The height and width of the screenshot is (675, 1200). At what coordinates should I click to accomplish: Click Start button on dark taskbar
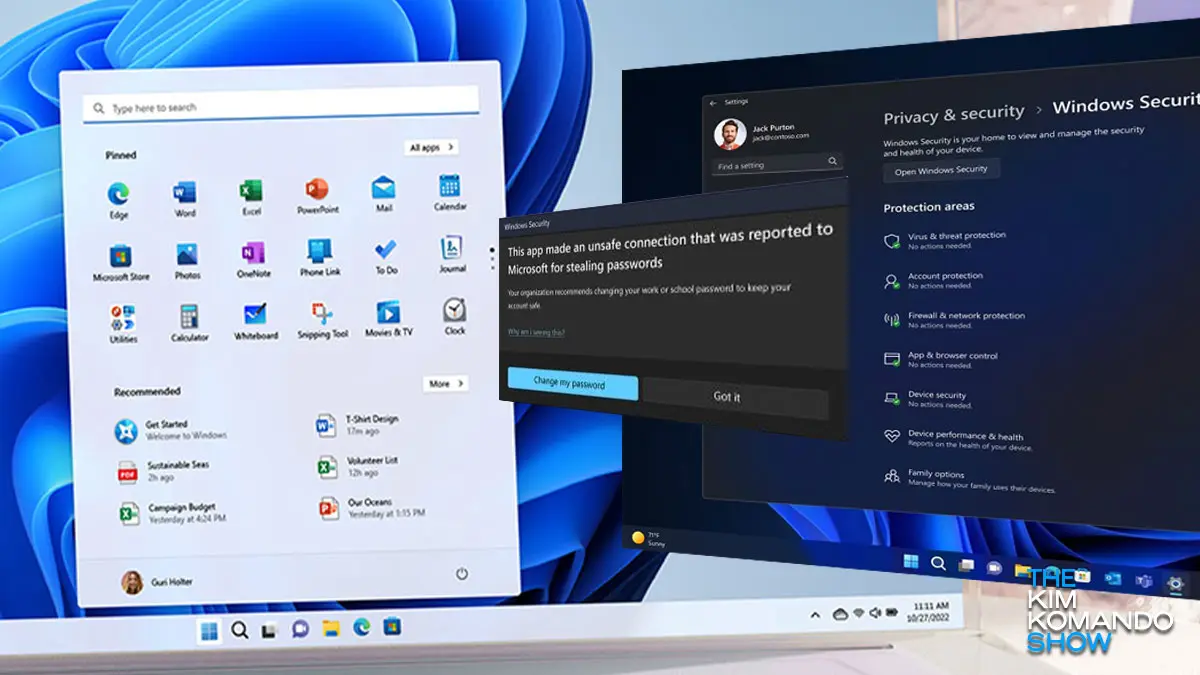coord(911,561)
